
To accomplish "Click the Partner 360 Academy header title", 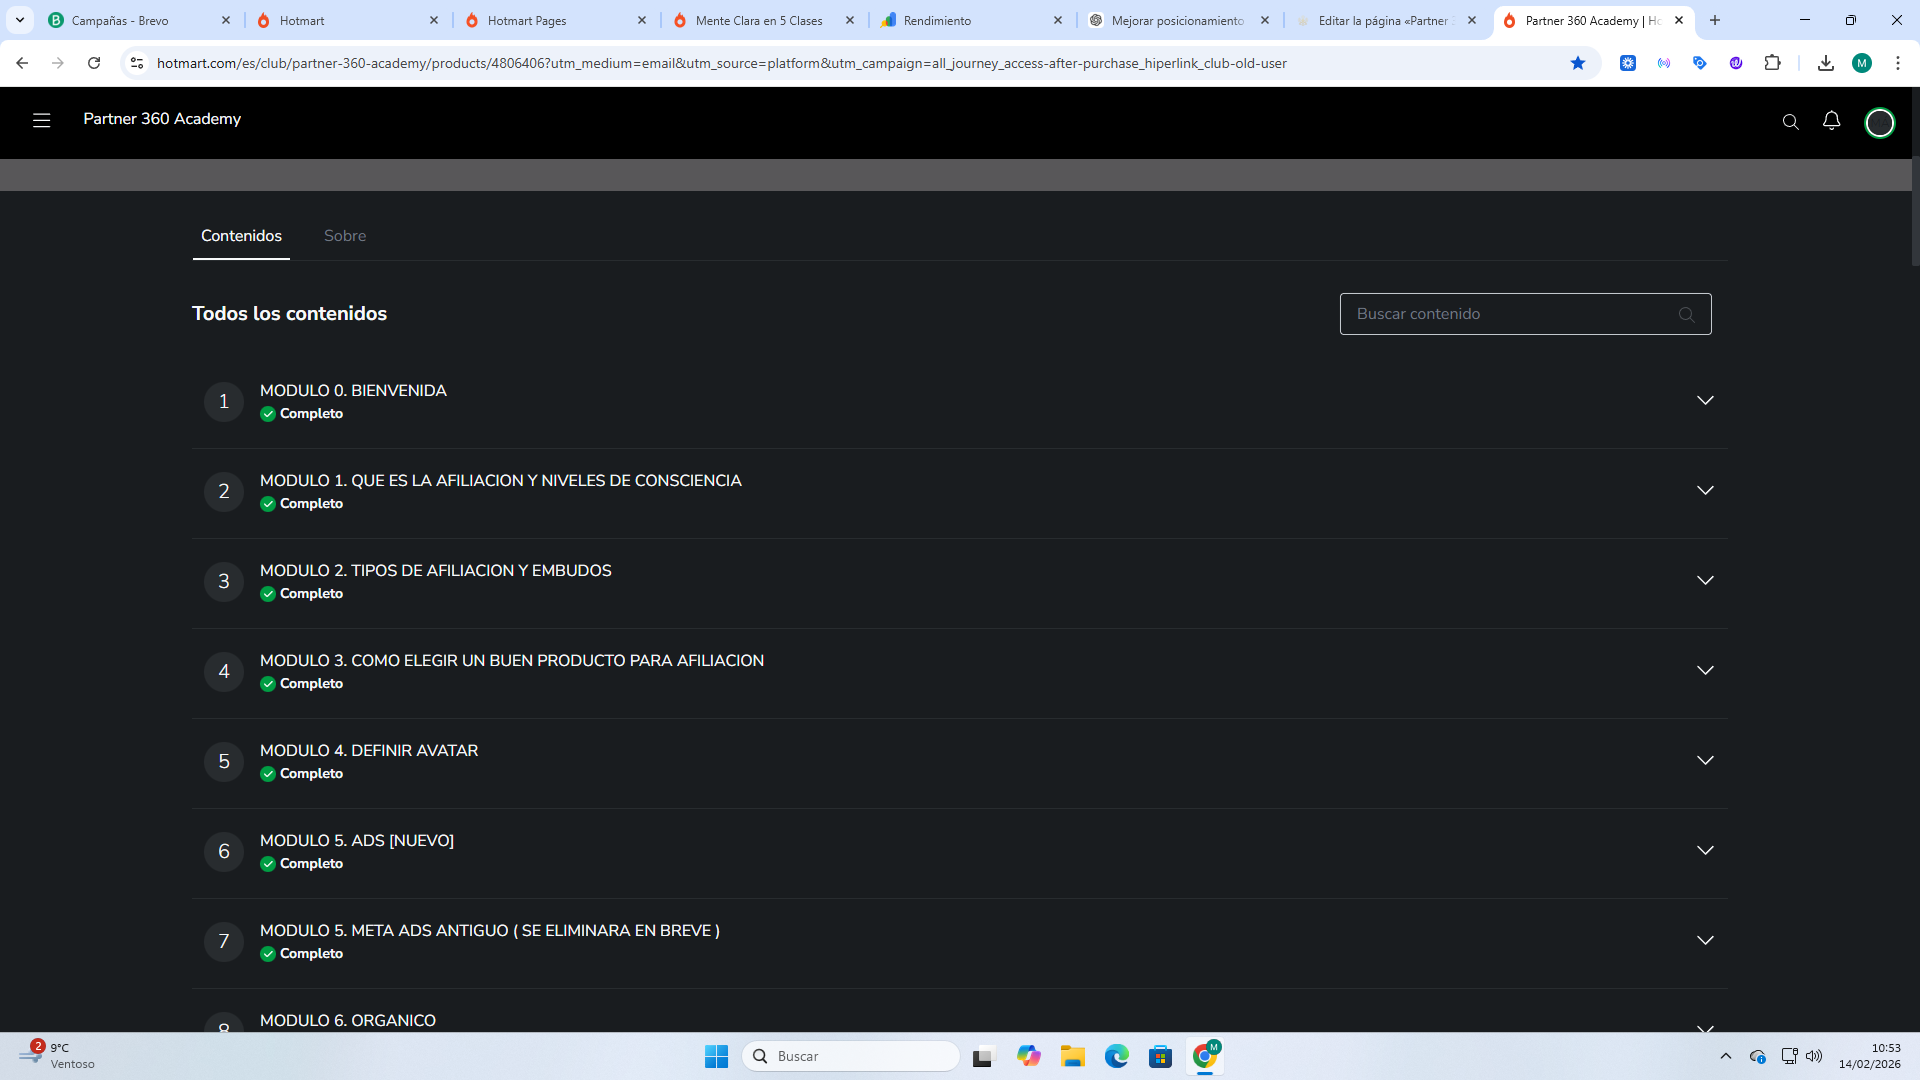I will point(162,119).
